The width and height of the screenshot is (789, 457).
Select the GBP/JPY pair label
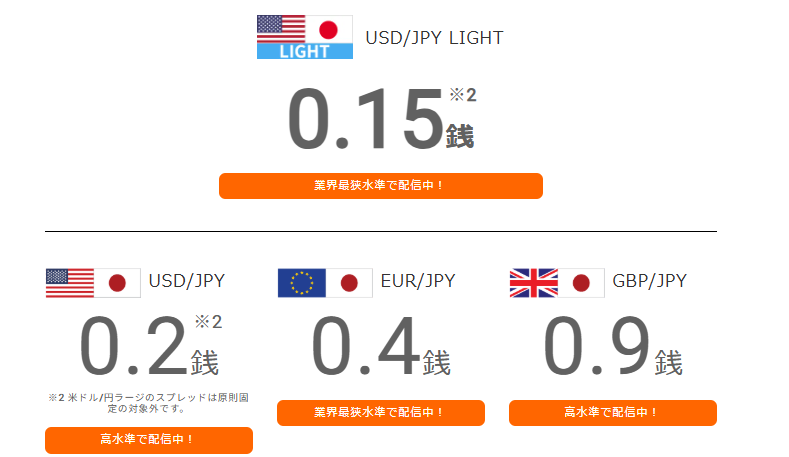(x=649, y=281)
